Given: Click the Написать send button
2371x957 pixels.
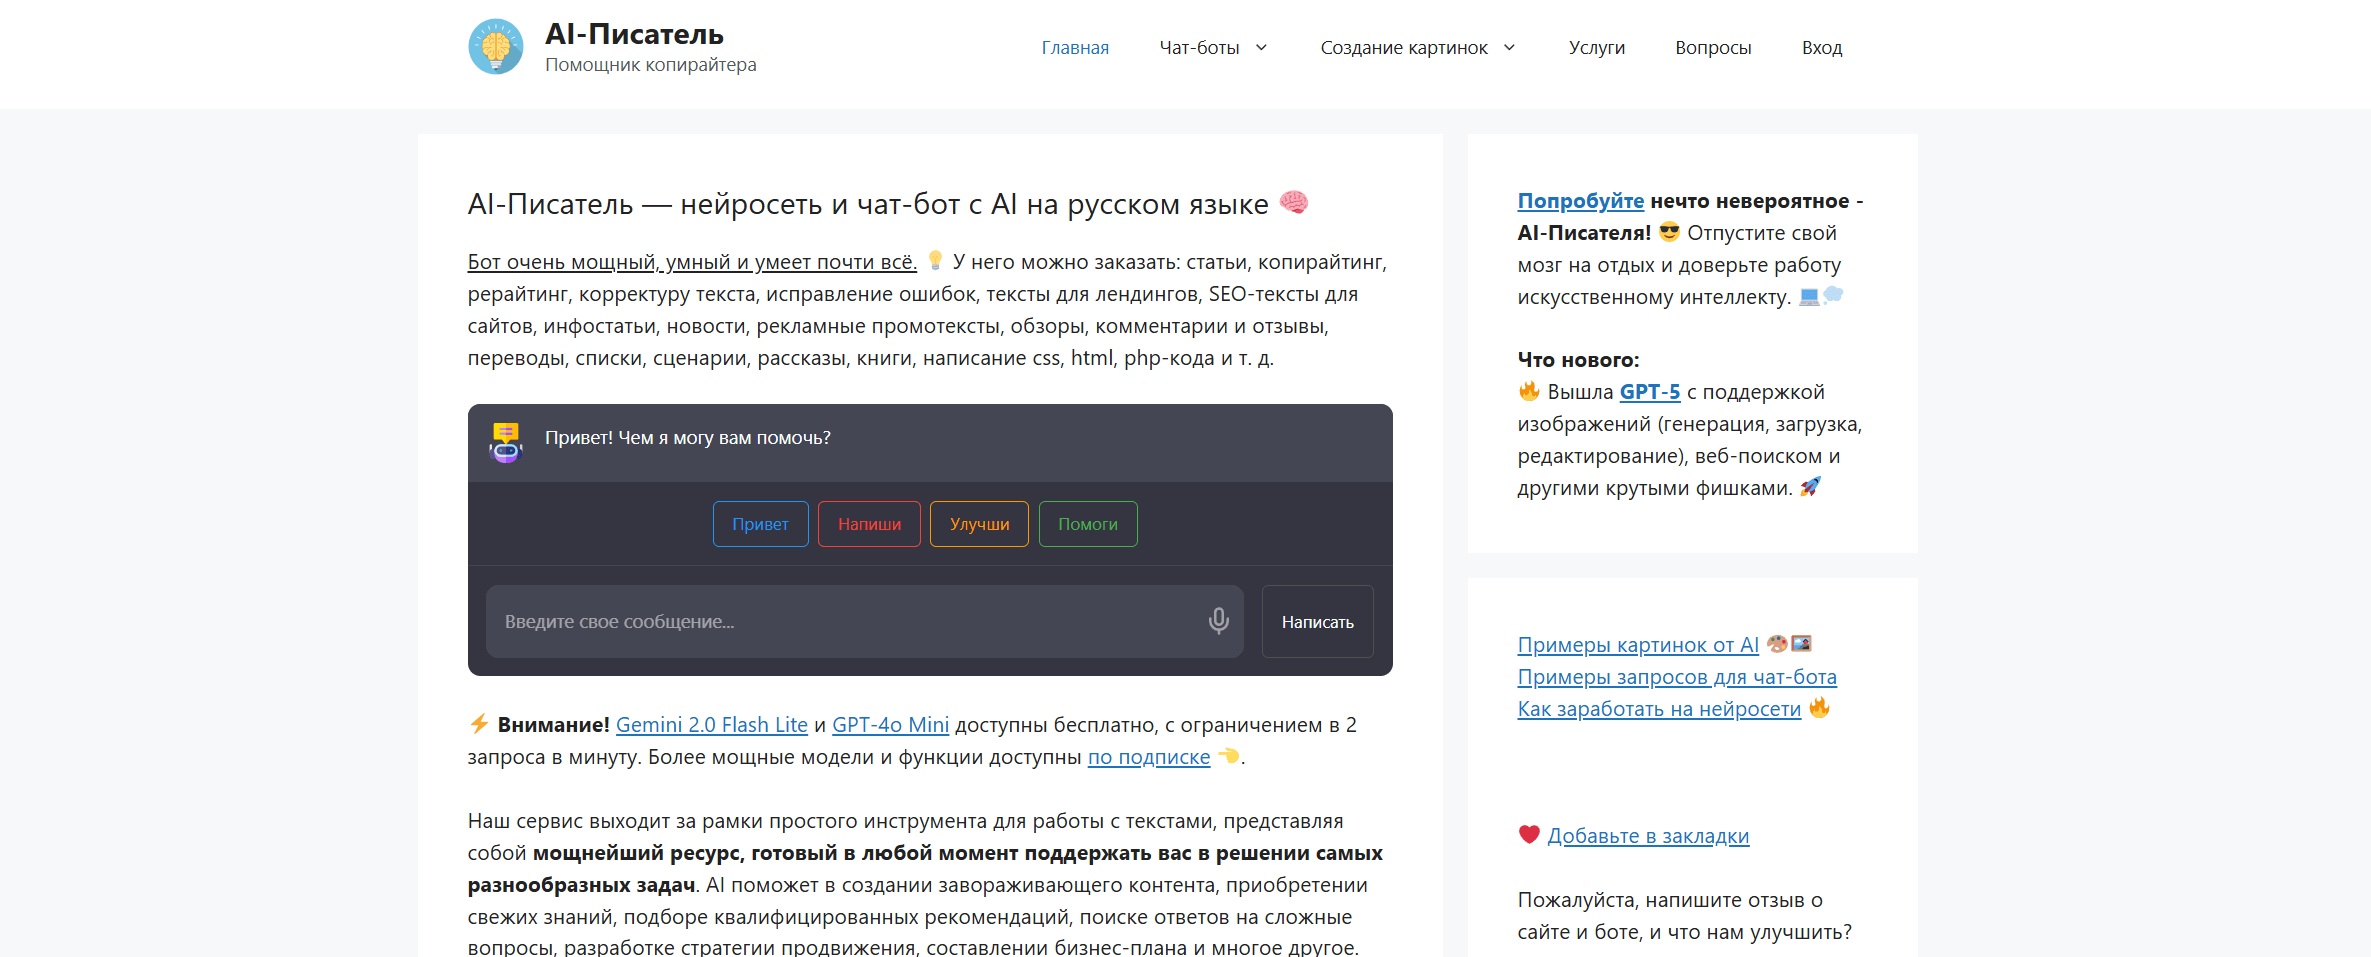Looking at the screenshot, I should (1317, 622).
